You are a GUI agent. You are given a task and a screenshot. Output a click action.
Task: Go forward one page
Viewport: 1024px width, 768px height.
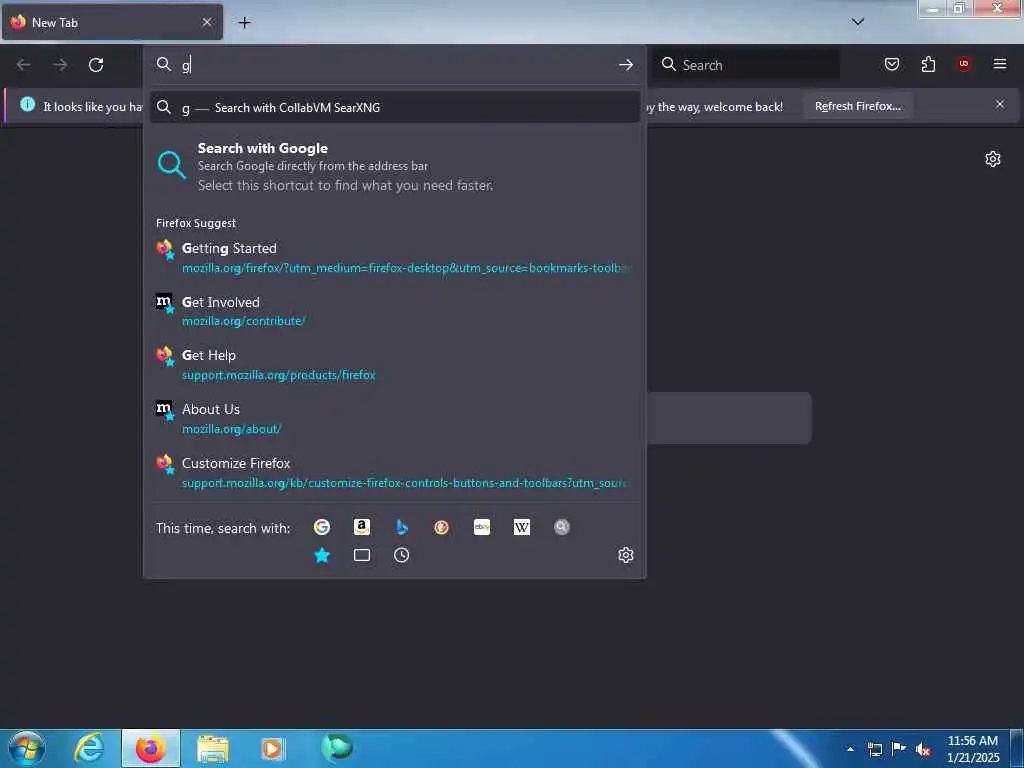tap(60, 65)
